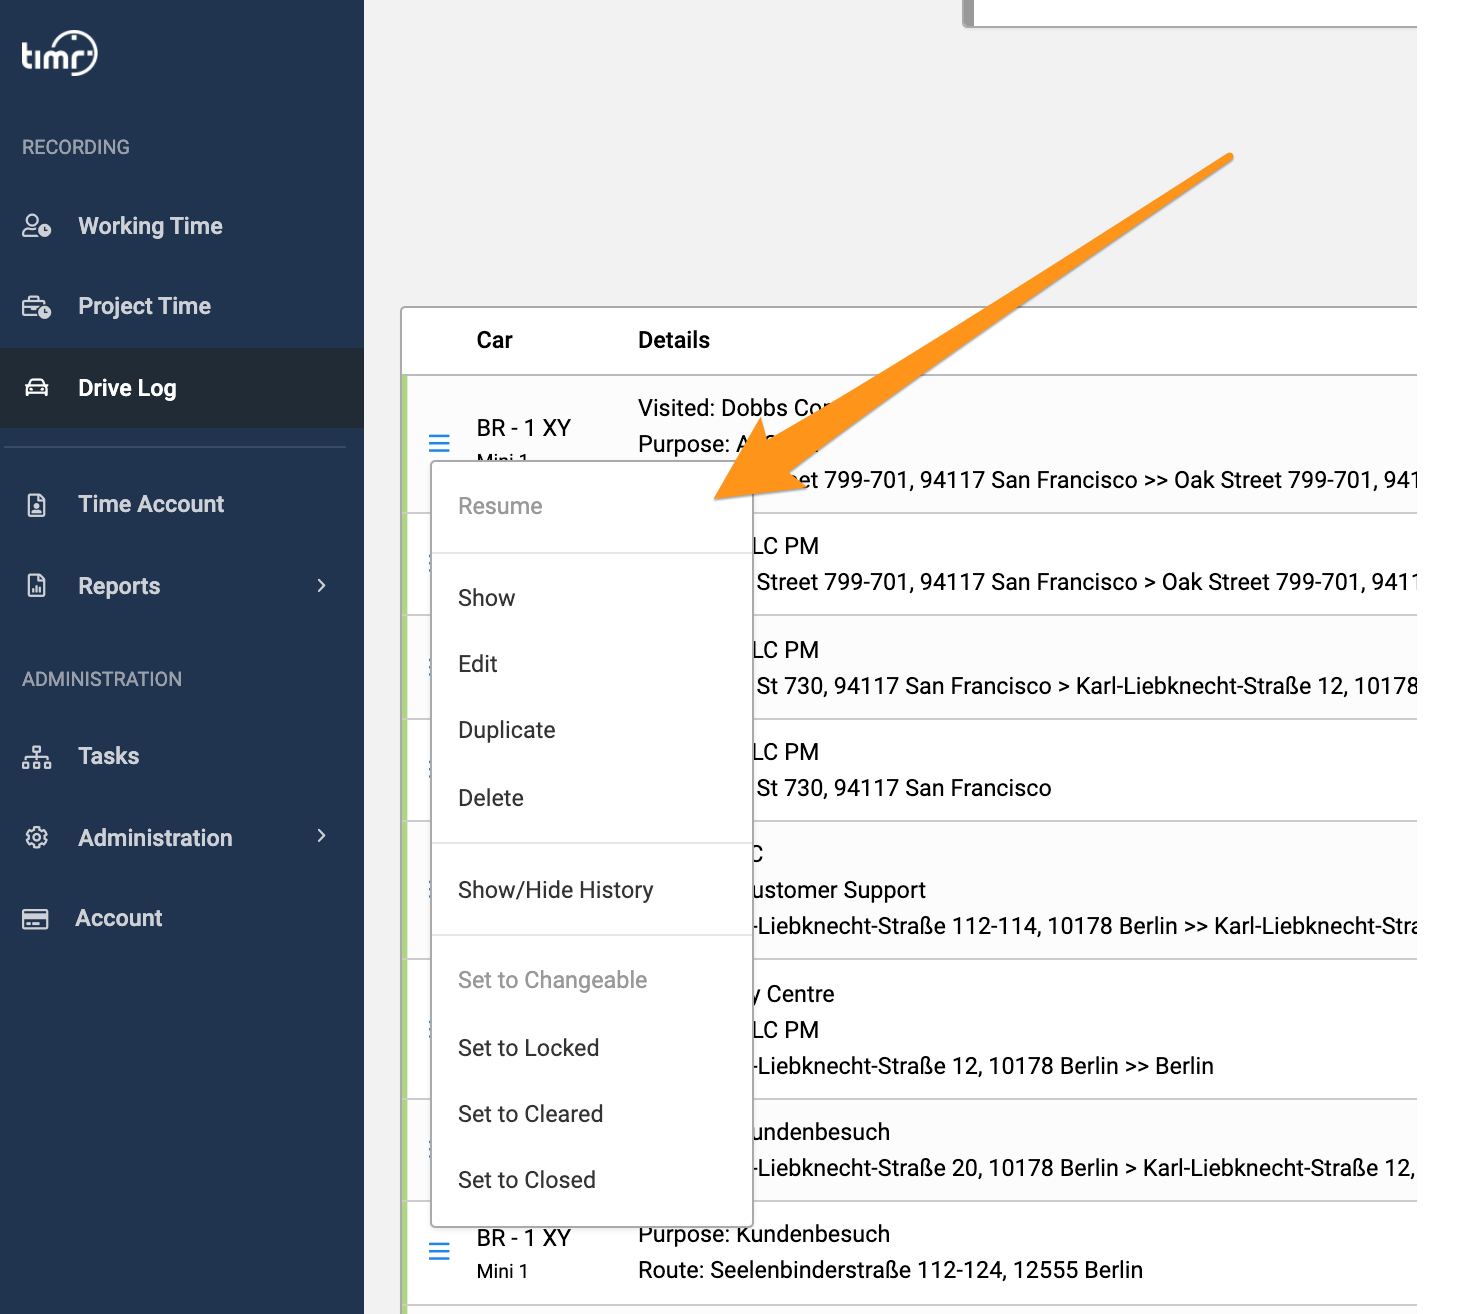The image size is (1458, 1314).
Task: Click the Reports chart-file icon
Action: [x=37, y=586]
